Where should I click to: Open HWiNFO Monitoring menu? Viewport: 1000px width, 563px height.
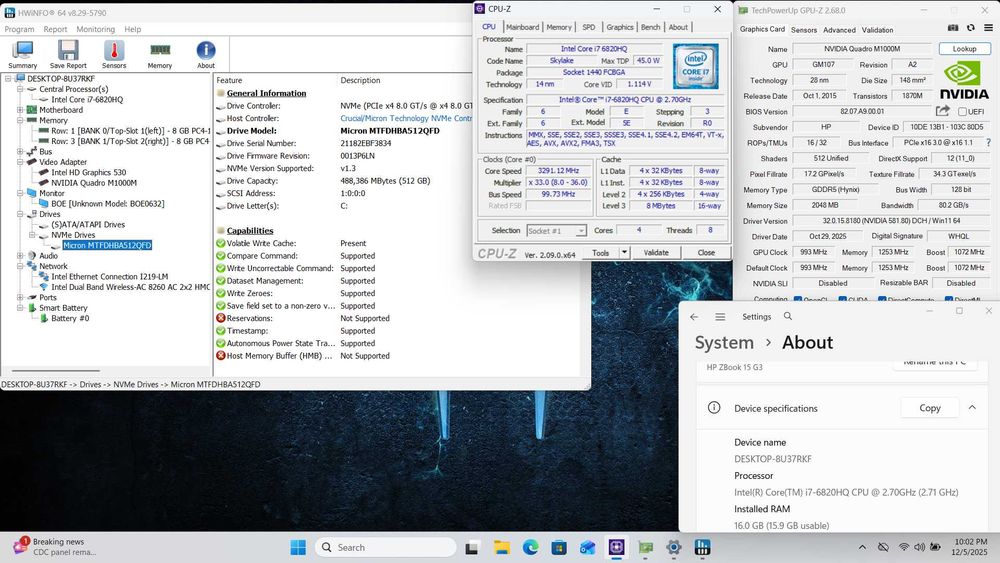point(96,29)
